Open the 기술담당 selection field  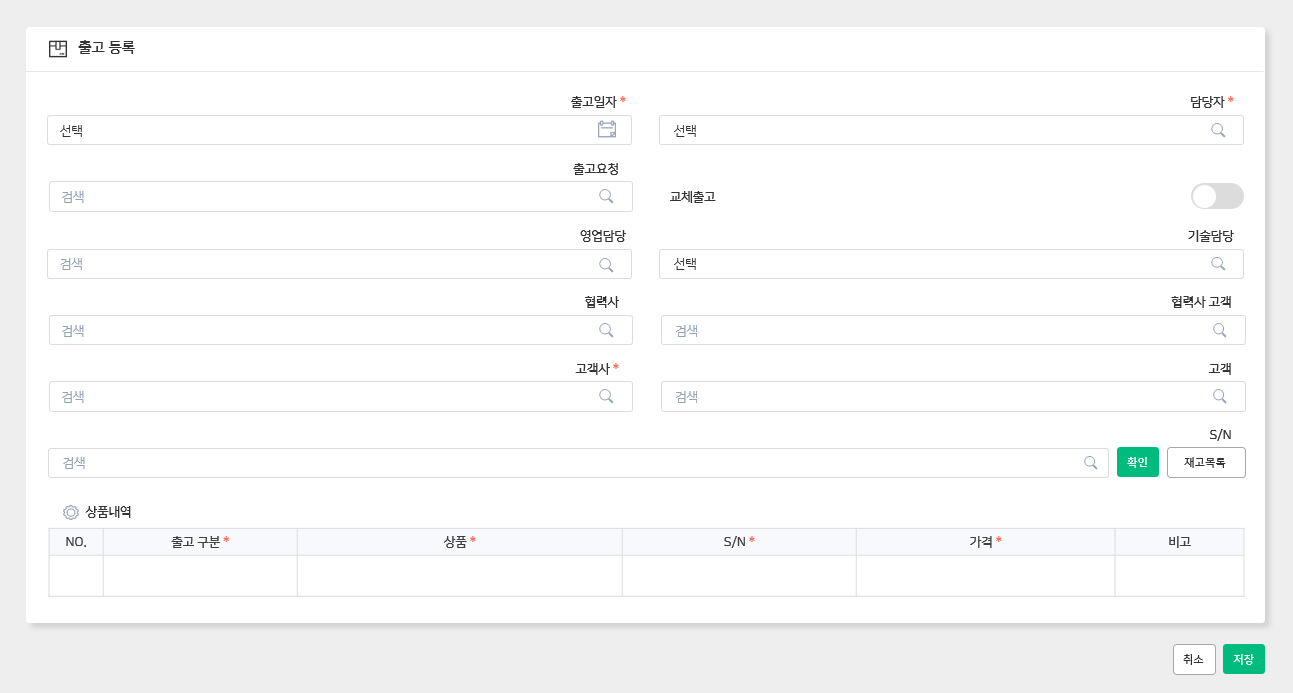click(951, 264)
